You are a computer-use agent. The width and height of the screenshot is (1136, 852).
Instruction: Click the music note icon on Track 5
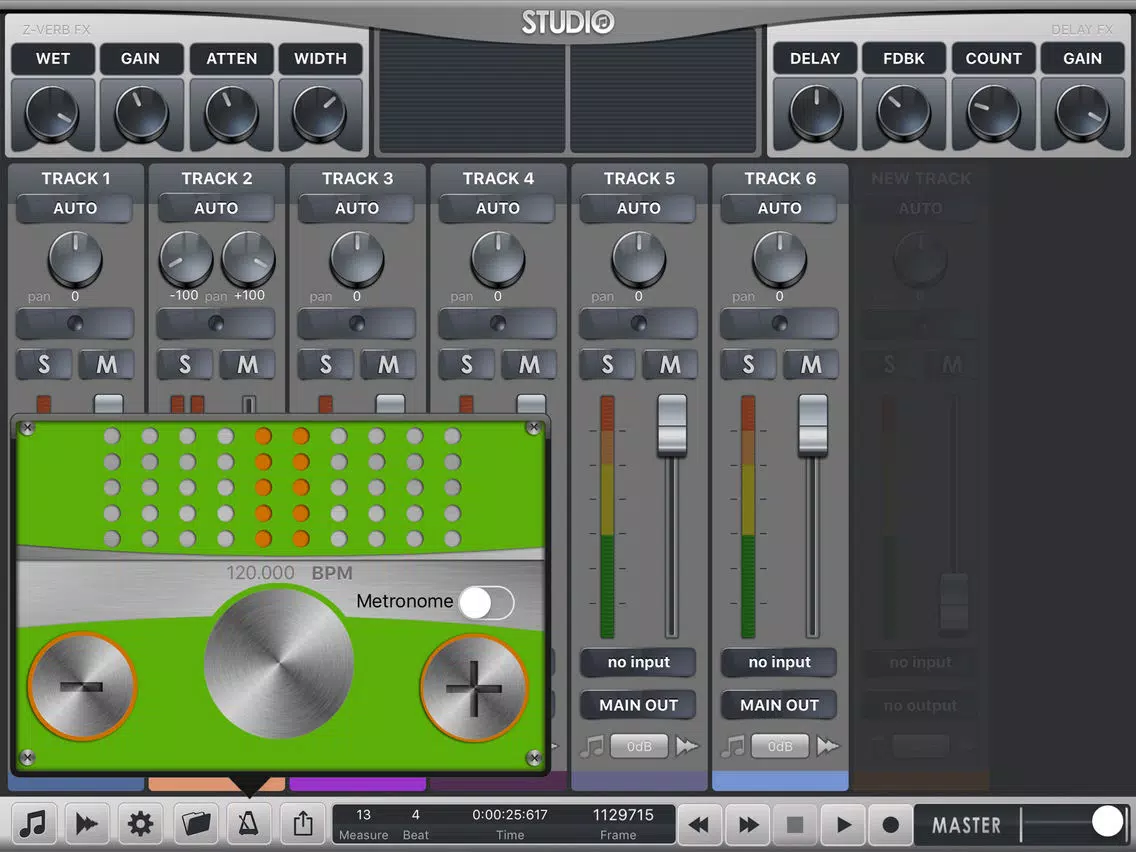click(x=592, y=746)
